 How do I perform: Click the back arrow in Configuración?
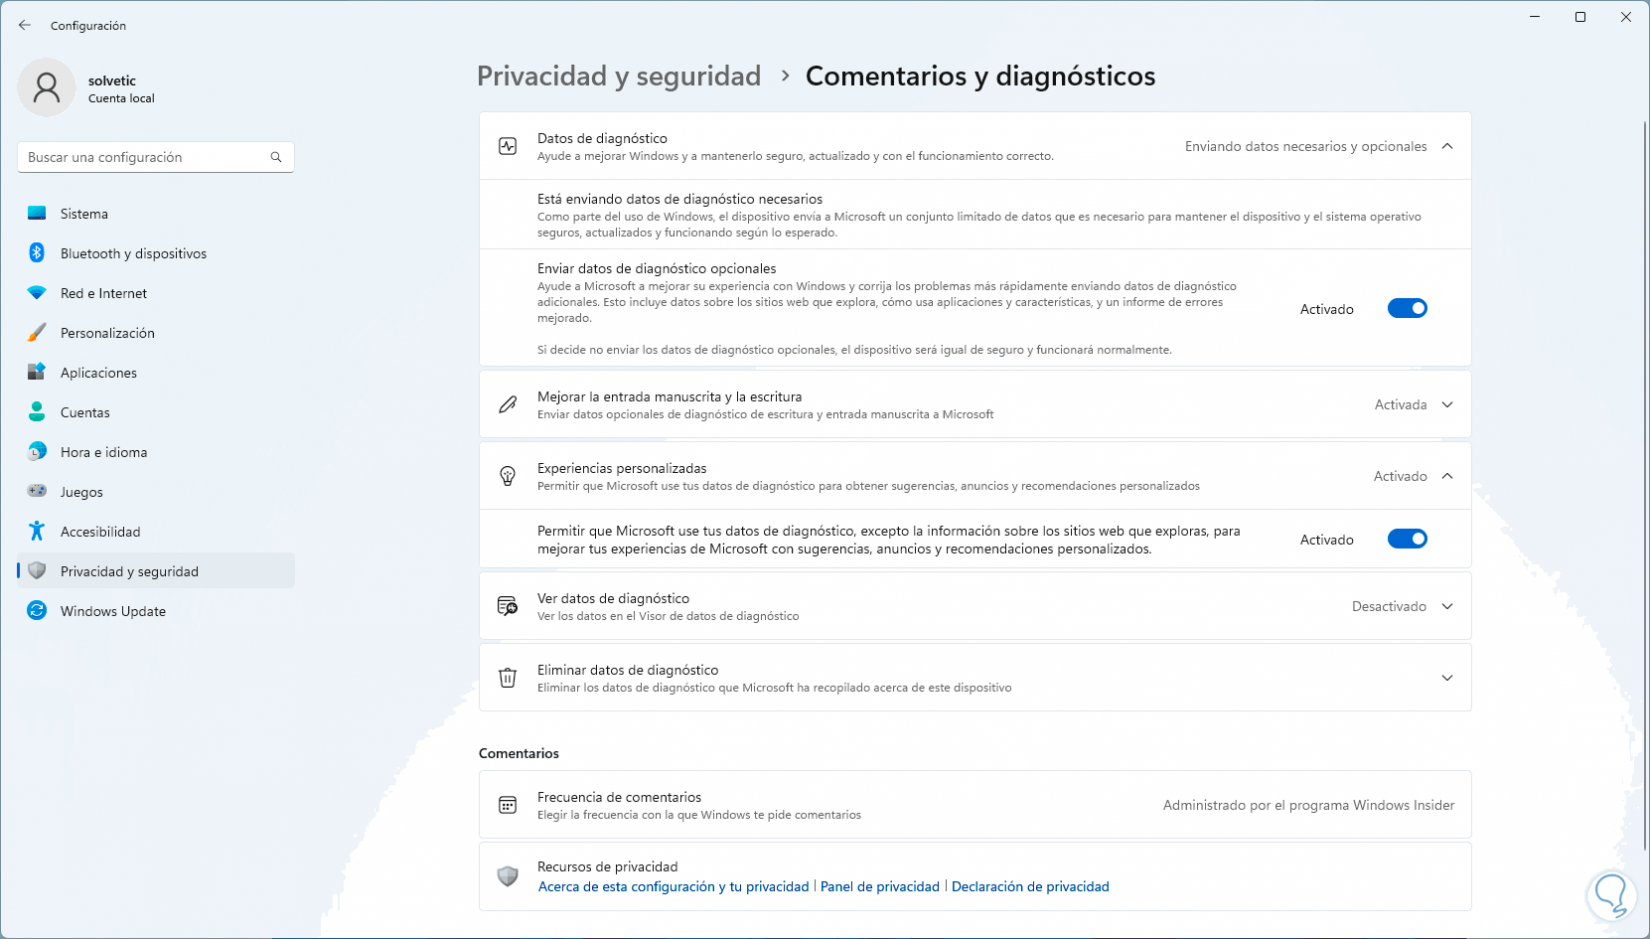coord(25,25)
